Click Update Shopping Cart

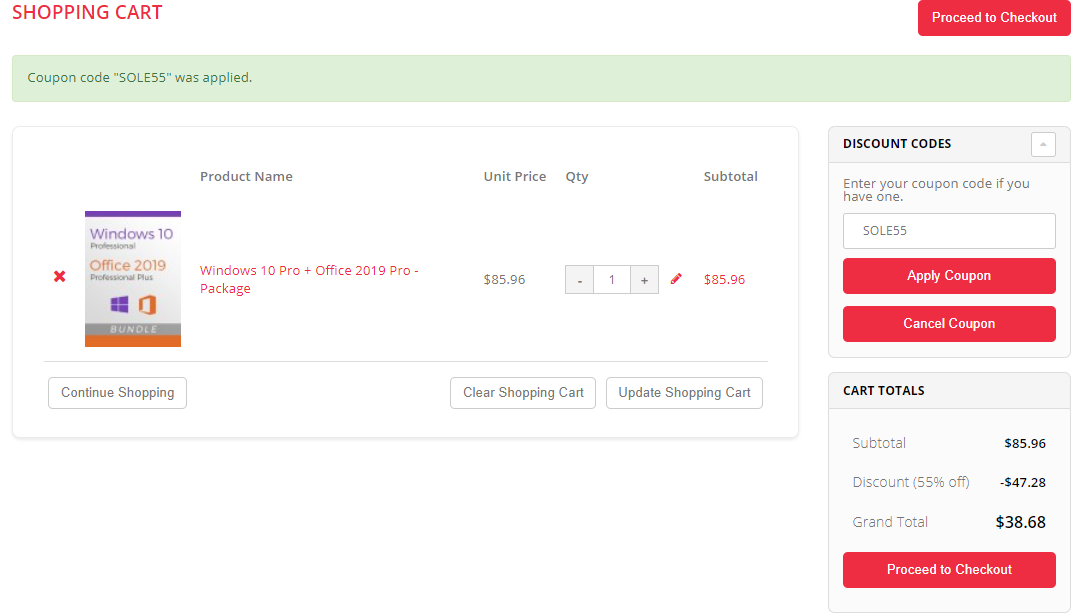pos(684,393)
